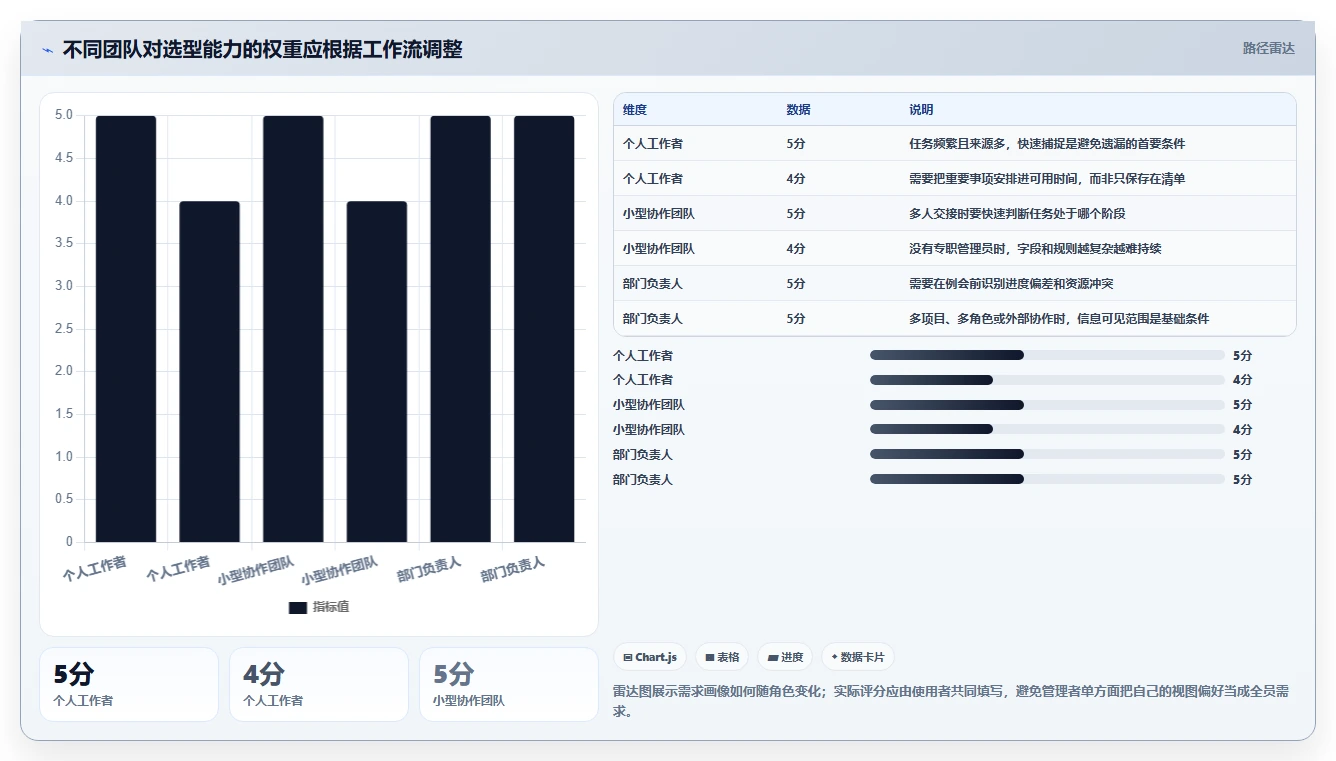Viewport: 1336px width, 761px height.
Task: Click the 2.5 y-axis tick label
Action: coord(63,329)
